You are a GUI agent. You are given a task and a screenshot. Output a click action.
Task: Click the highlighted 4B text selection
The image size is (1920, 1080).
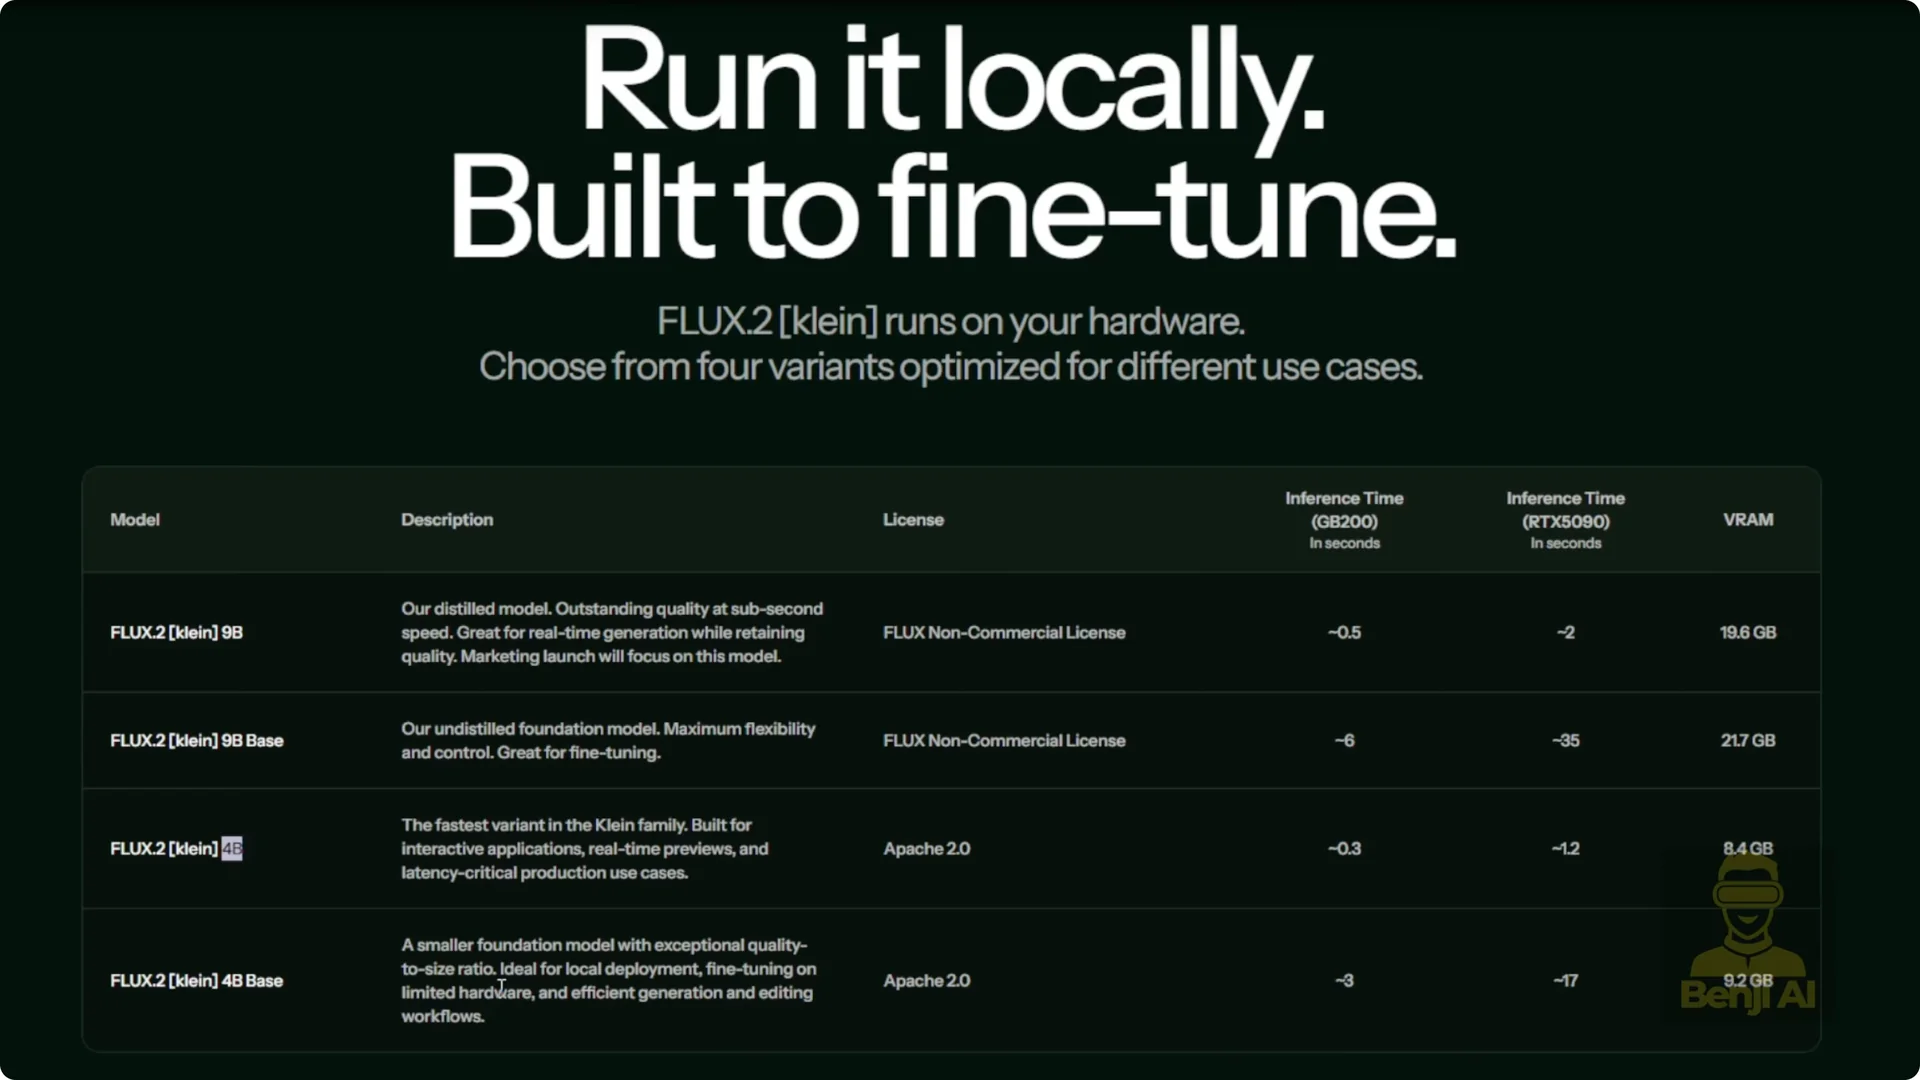click(232, 849)
